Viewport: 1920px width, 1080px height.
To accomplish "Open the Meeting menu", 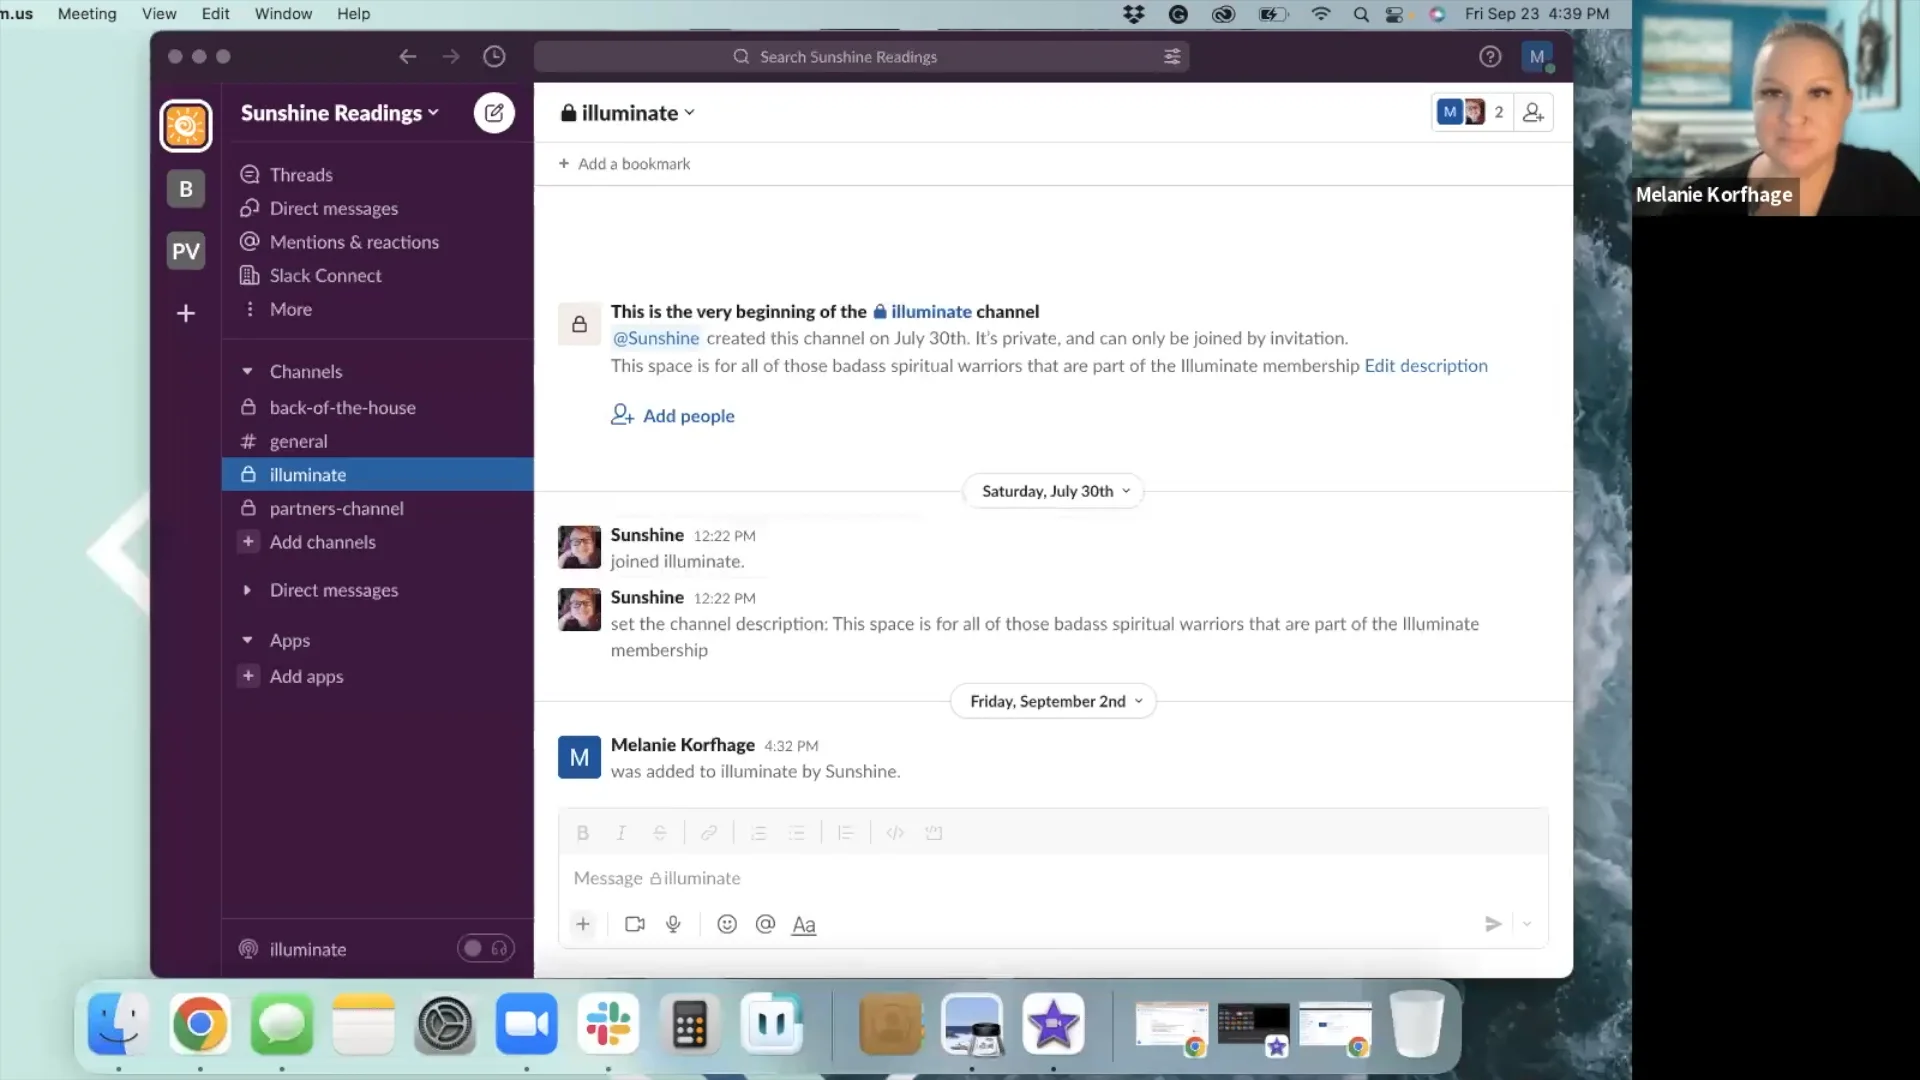I will (86, 14).
